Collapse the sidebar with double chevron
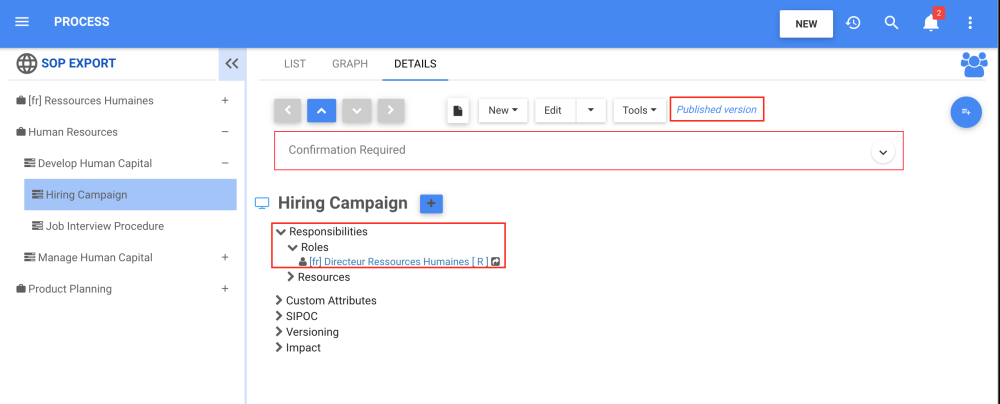 click(232, 64)
